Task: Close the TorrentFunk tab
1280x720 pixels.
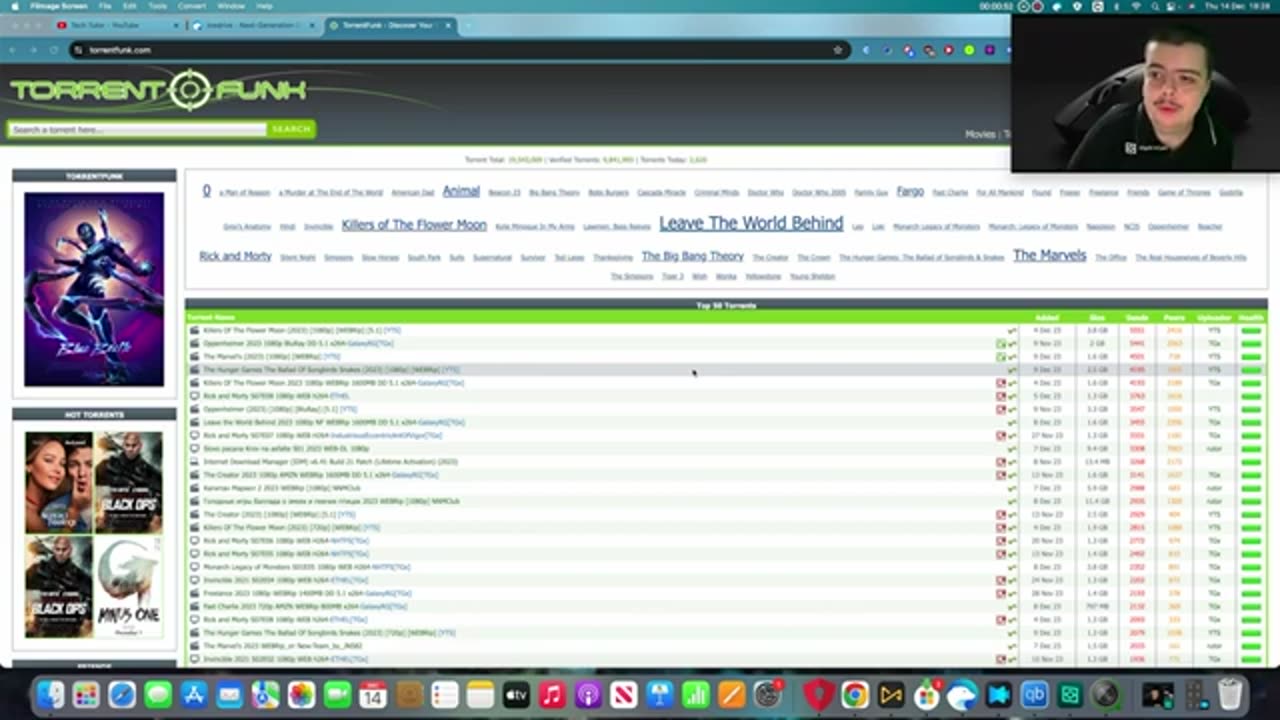Action: (x=448, y=25)
